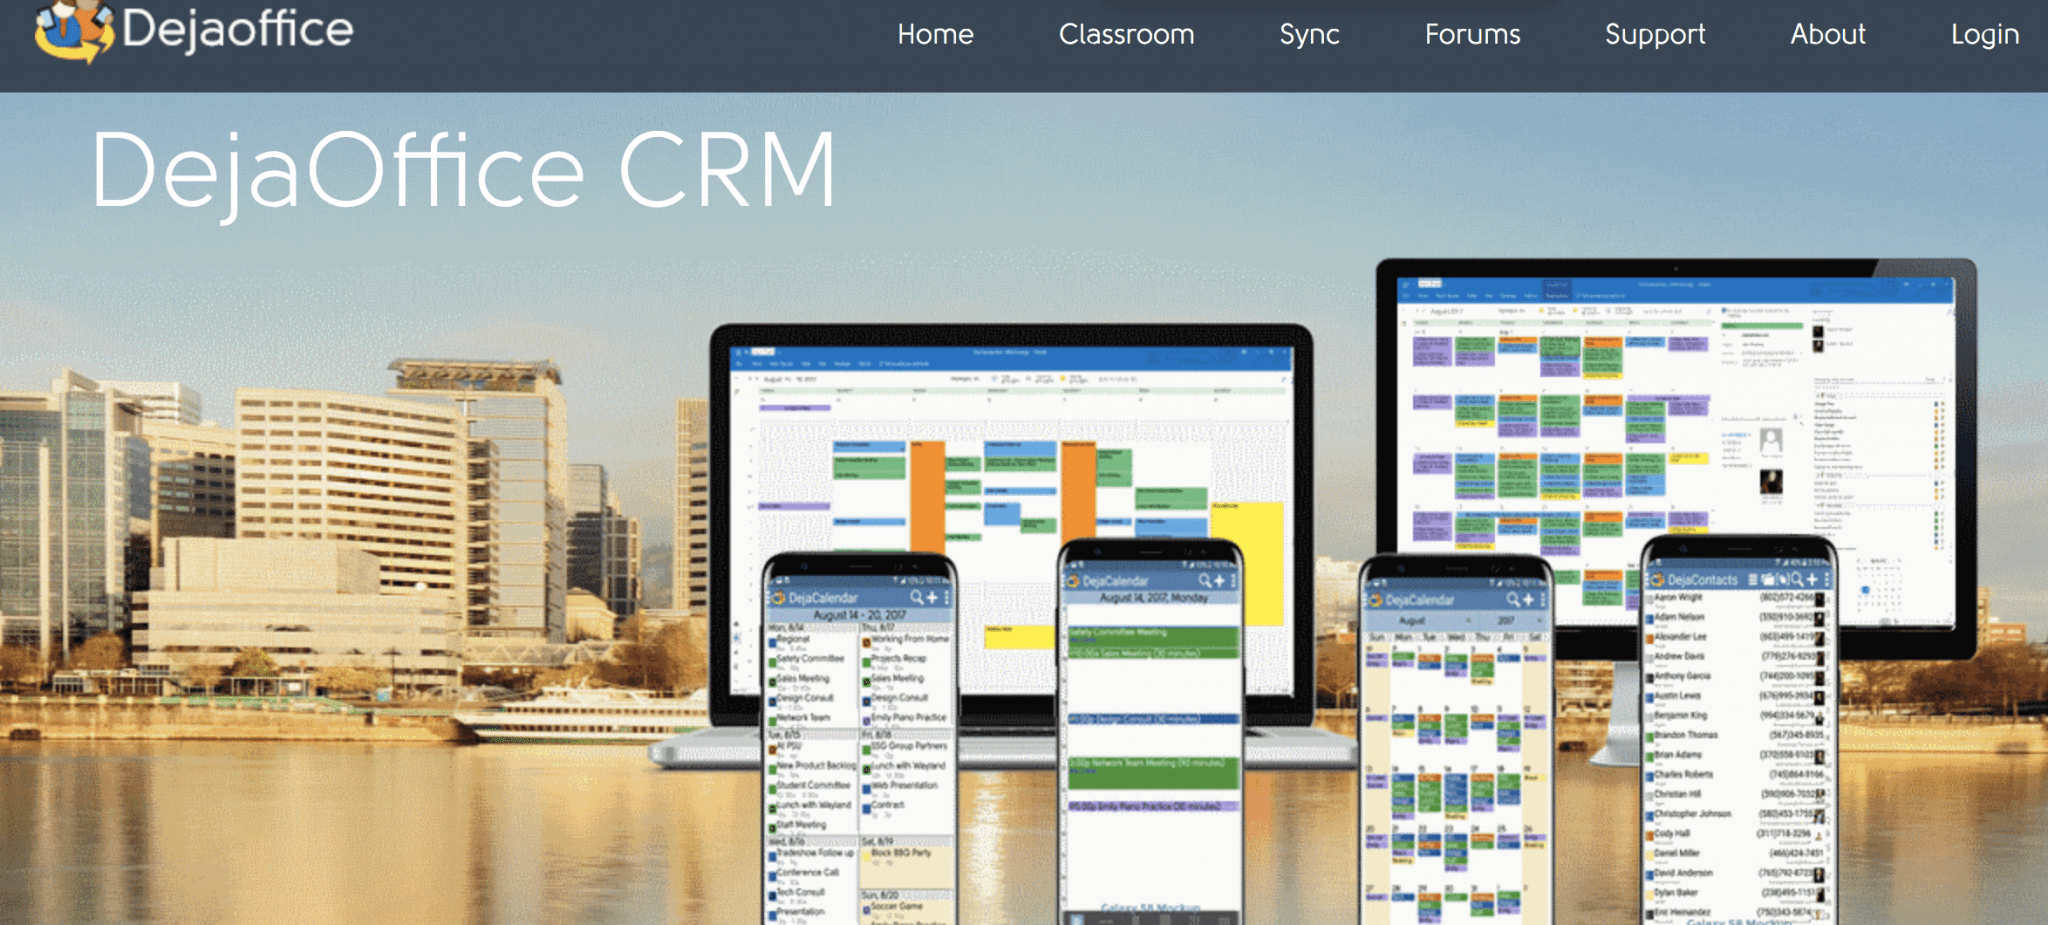Click the Dejaoffice mascot logo icon
Image resolution: width=2048 pixels, height=925 pixels.
coord(74,30)
